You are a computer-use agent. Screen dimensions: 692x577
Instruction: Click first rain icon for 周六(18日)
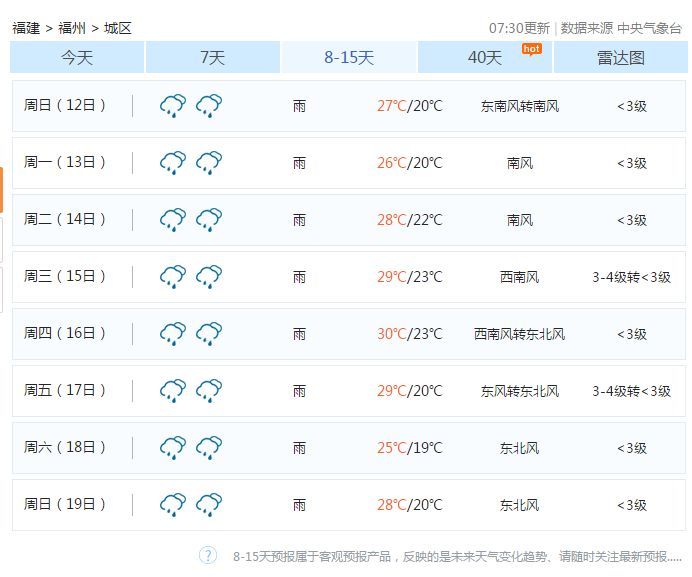click(x=173, y=447)
